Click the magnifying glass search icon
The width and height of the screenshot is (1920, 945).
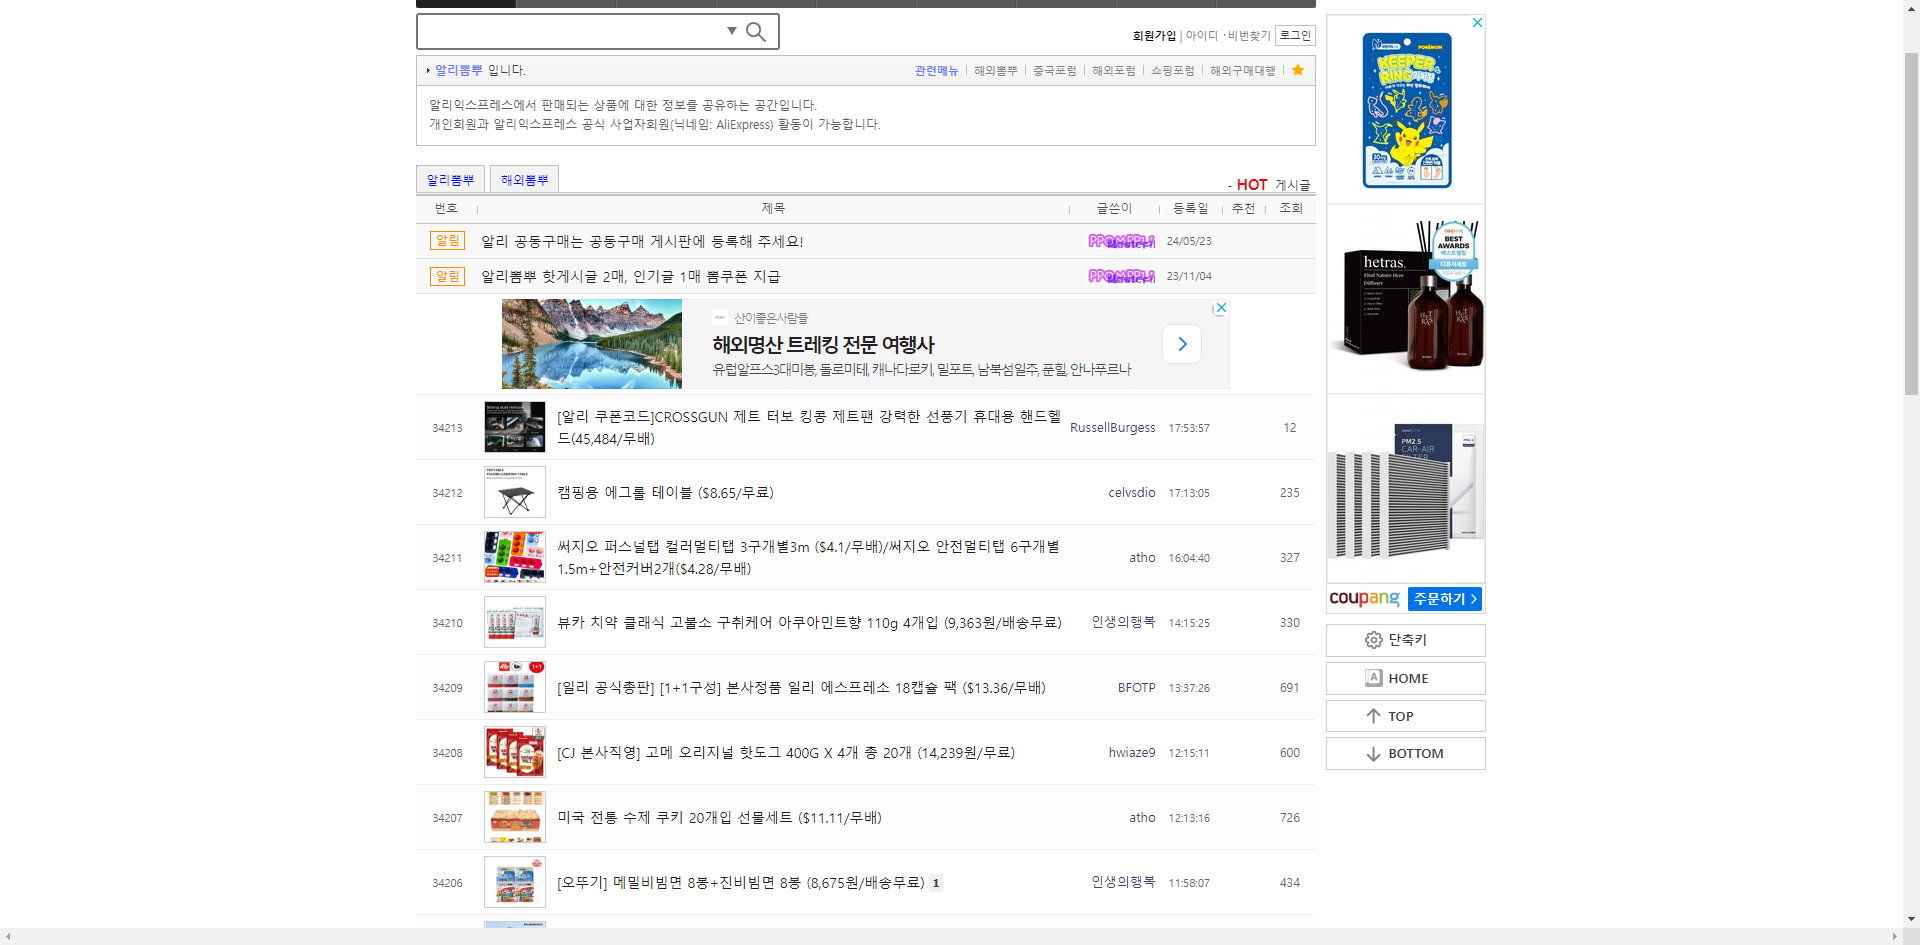coord(756,32)
